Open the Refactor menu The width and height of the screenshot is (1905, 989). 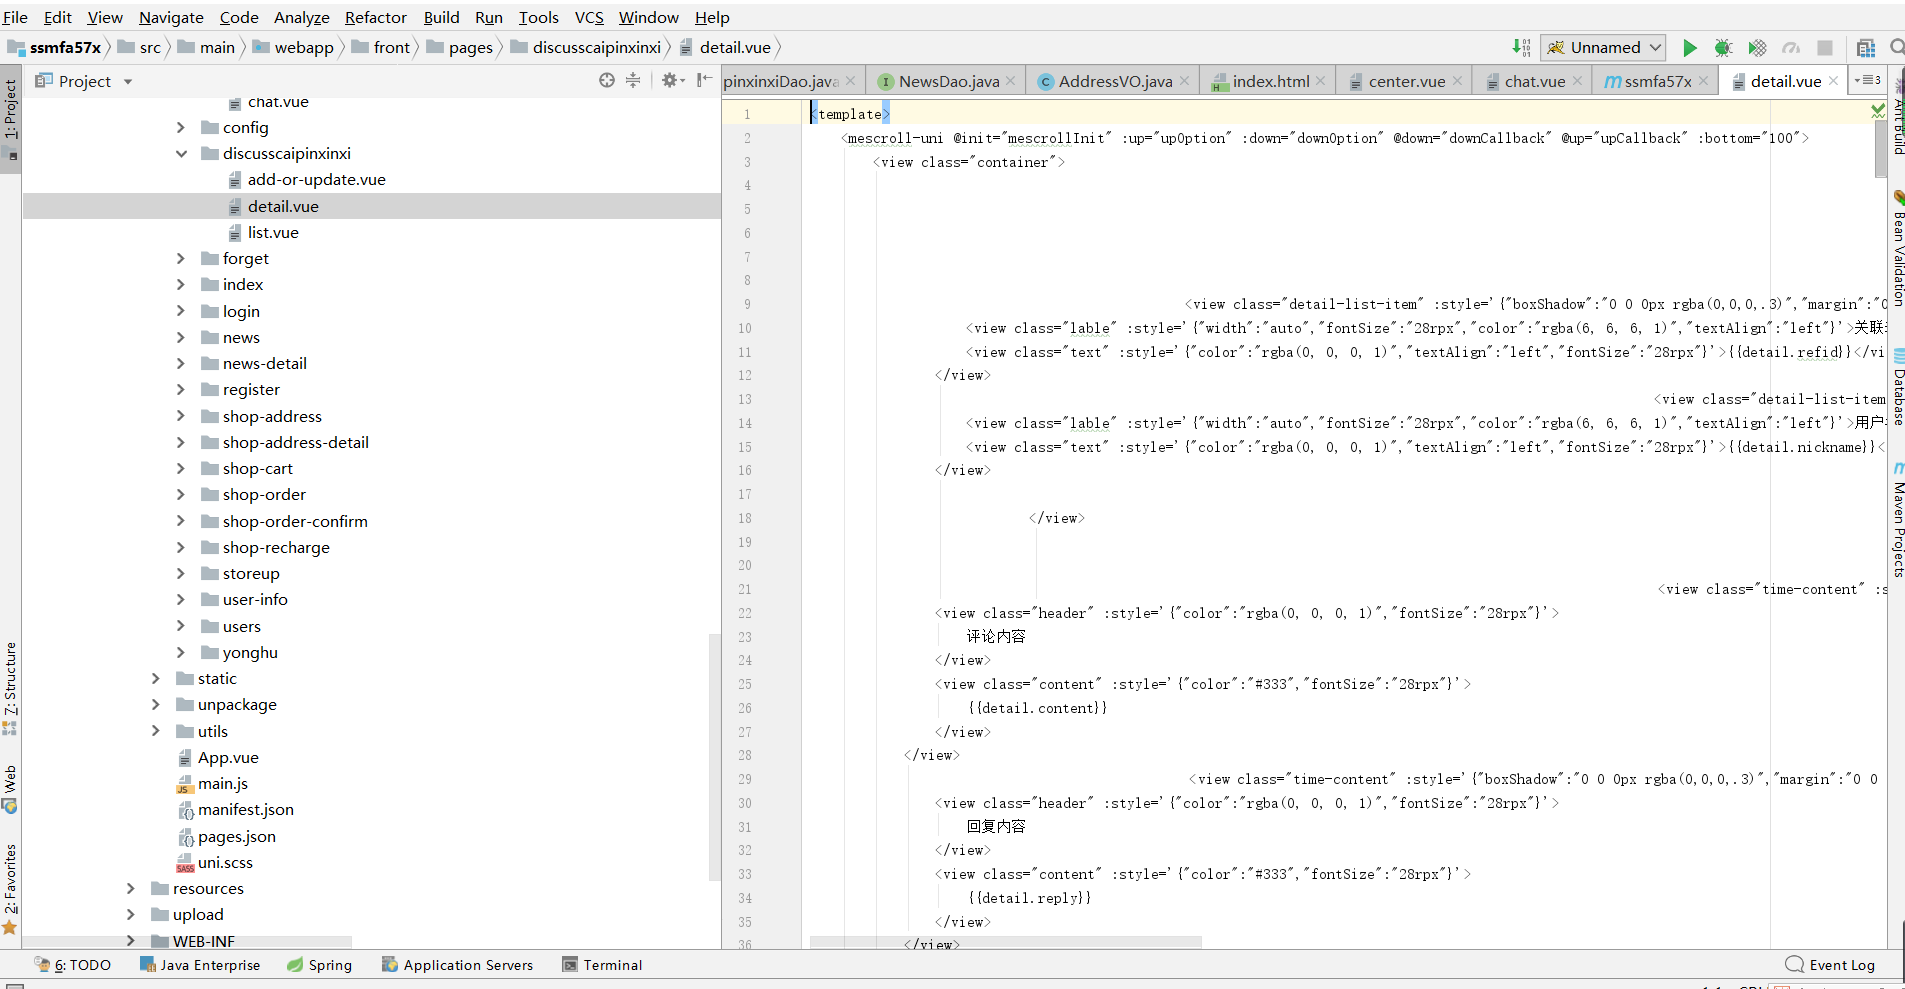click(376, 17)
